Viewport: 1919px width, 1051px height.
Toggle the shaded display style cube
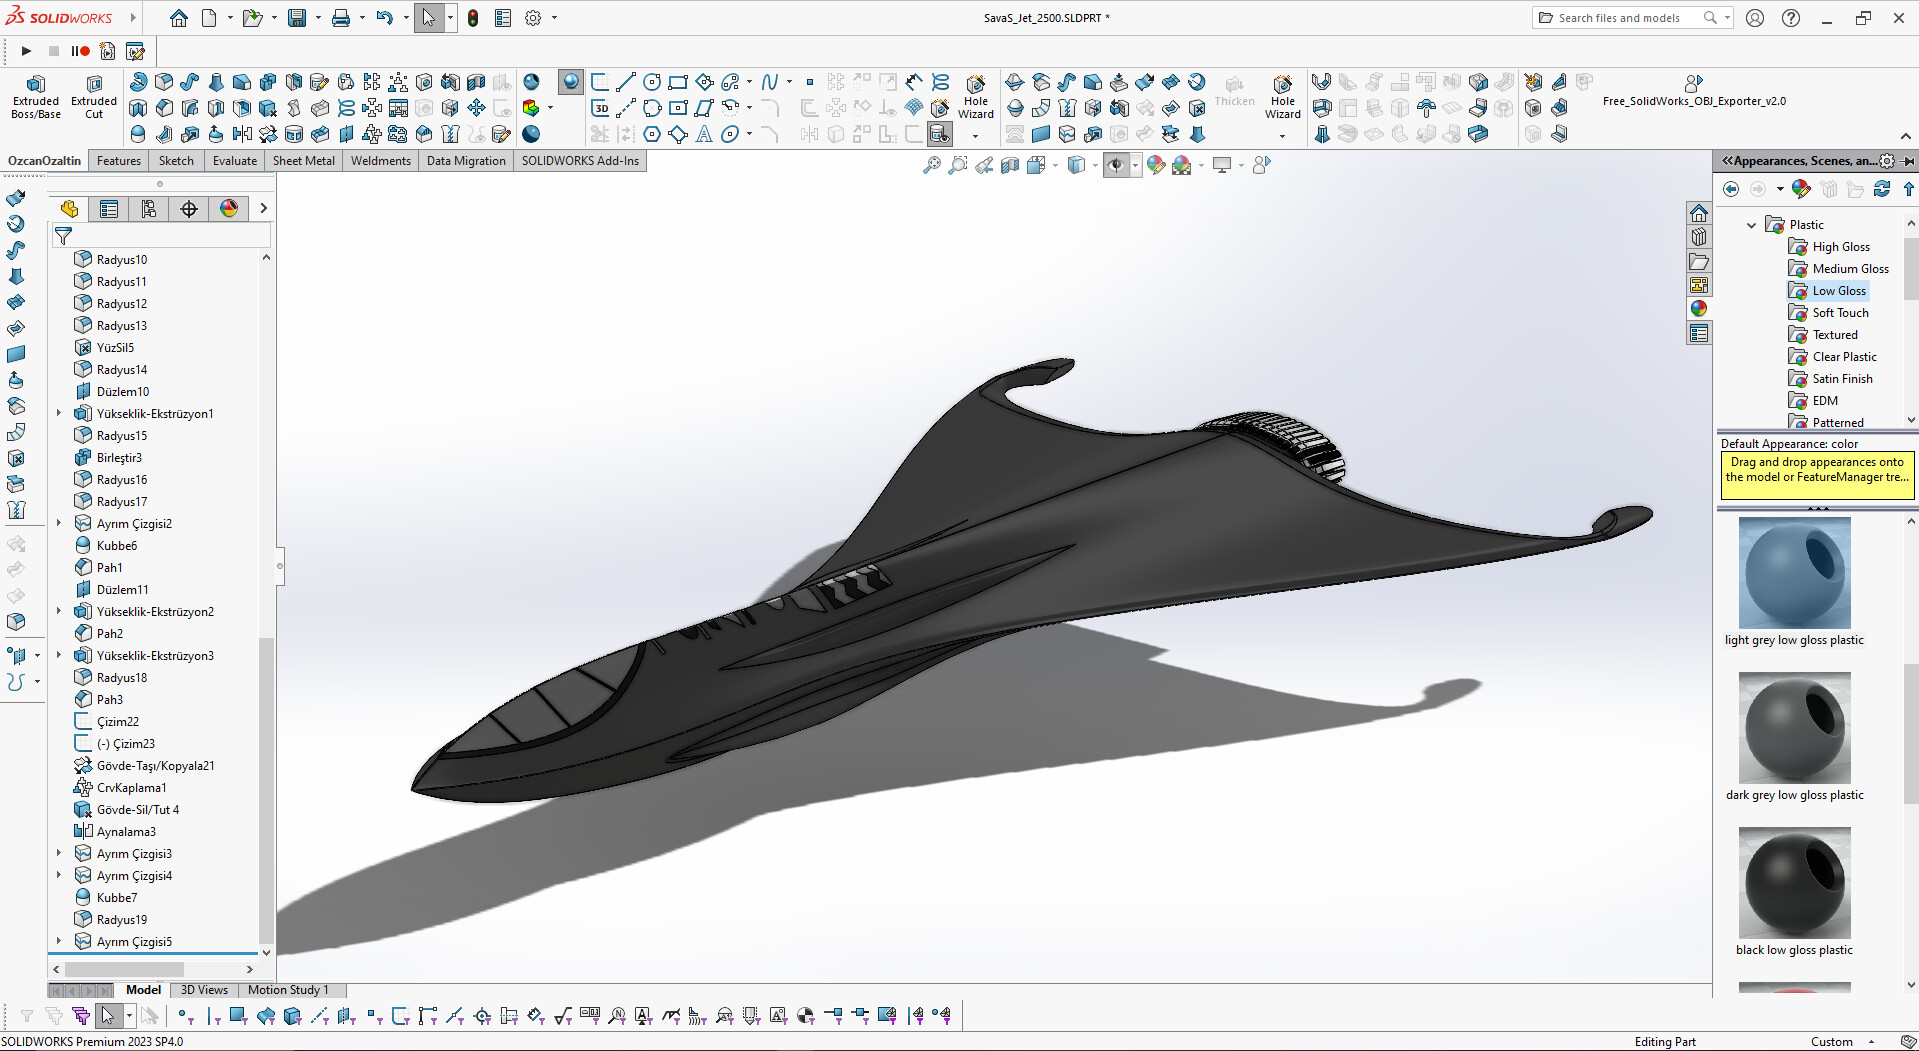(x=1075, y=165)
